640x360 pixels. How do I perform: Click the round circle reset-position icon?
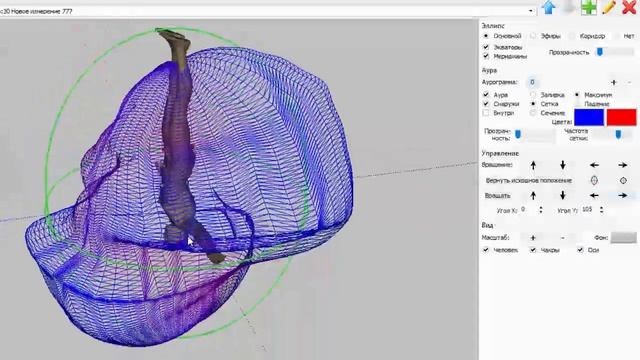click(623, 180)
